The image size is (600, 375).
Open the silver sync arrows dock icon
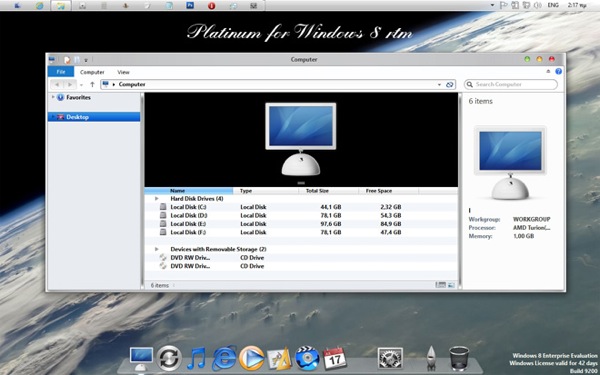[169, 358]
